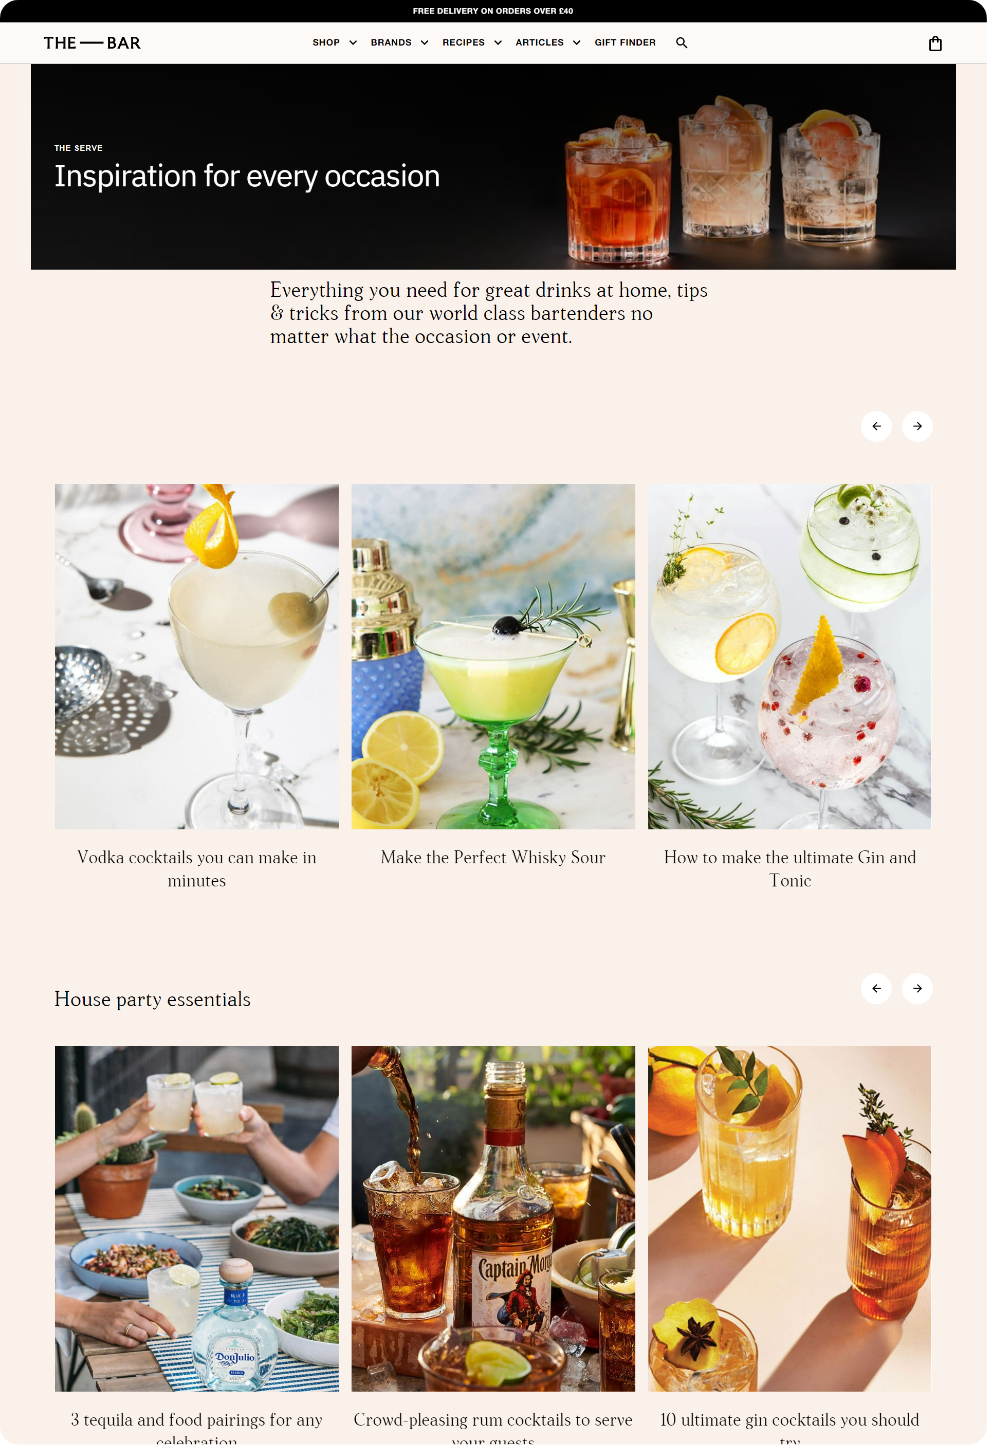Viewport: 987px width, 1445px height.
Task: Click the THE BAR logo
Action: 92,43
